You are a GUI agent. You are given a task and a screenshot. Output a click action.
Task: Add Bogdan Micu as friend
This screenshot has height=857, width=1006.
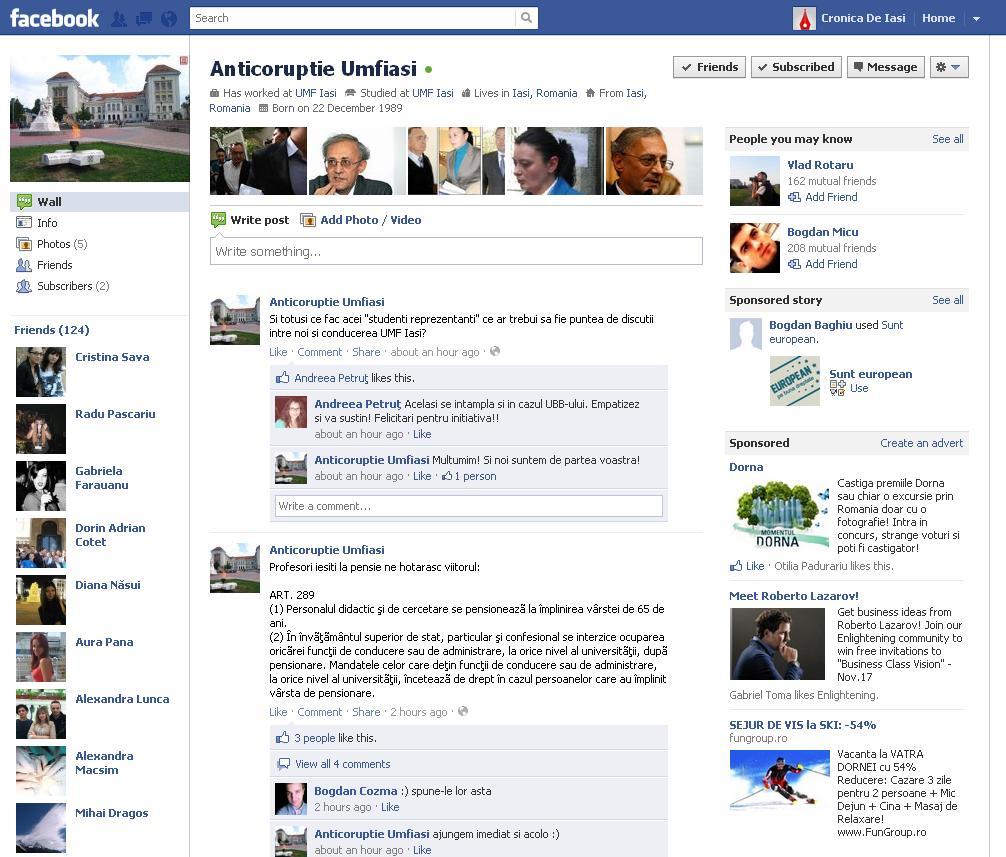(831, 264)
